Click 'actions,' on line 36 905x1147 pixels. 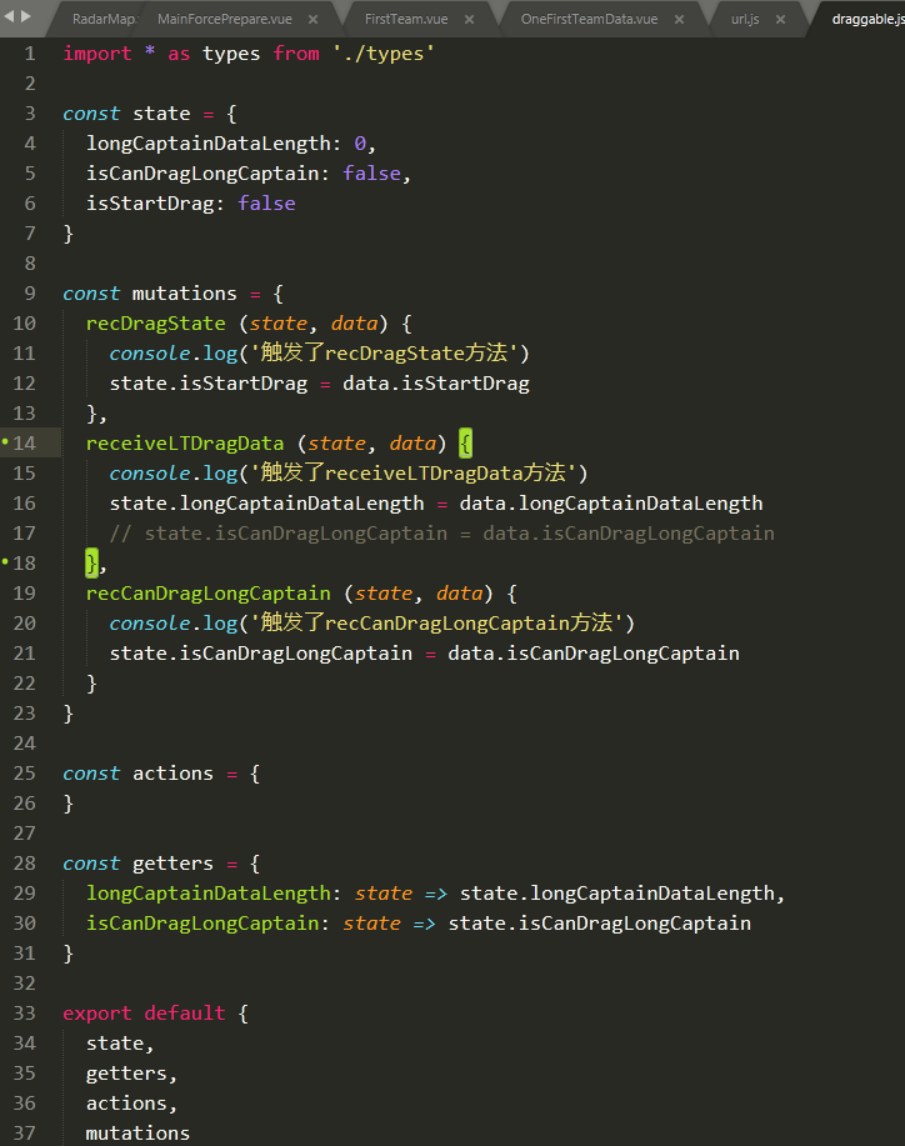[x=132, y=1103]
